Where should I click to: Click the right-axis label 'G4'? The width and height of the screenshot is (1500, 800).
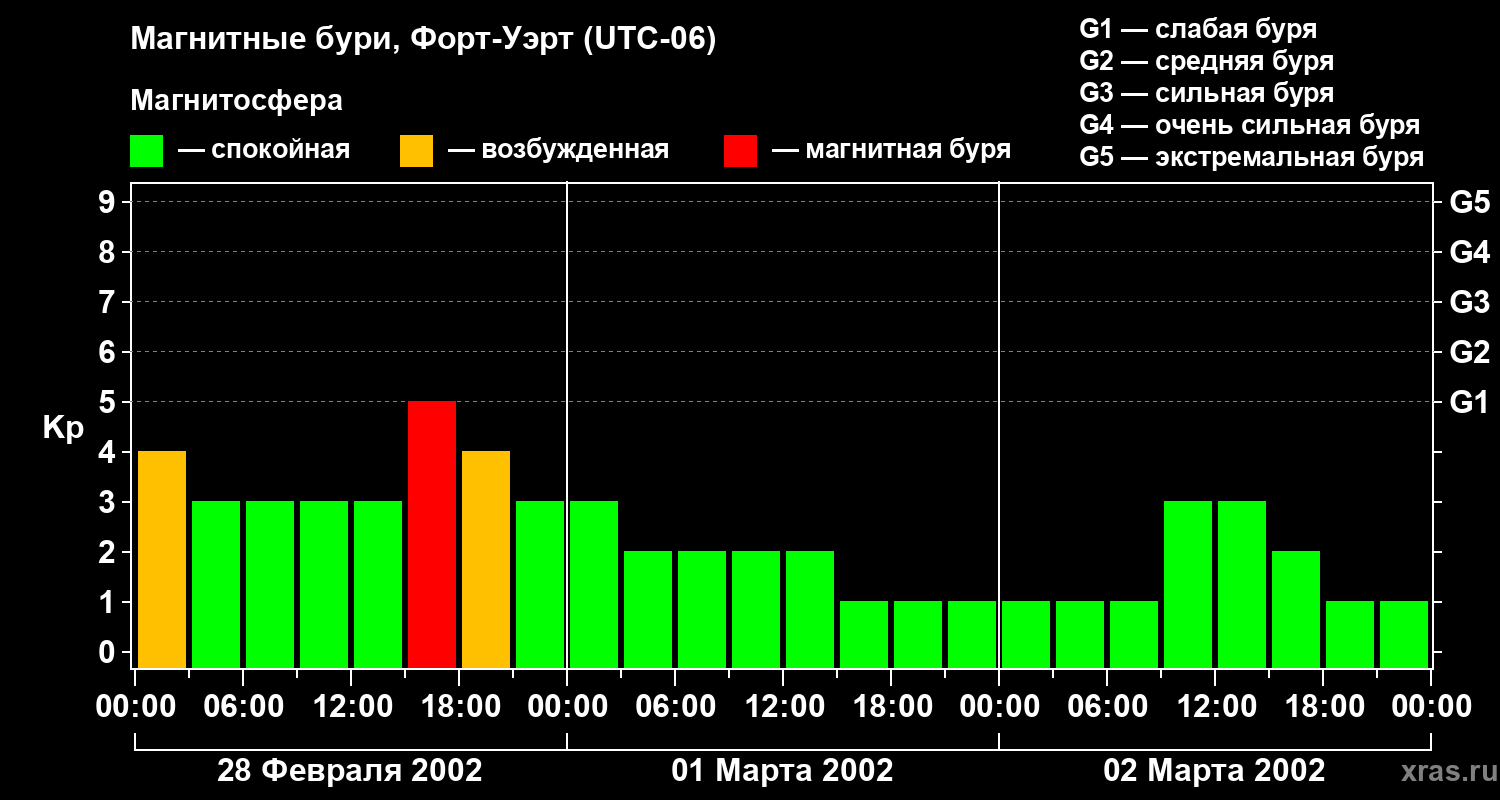click(x=1469, y=252)
